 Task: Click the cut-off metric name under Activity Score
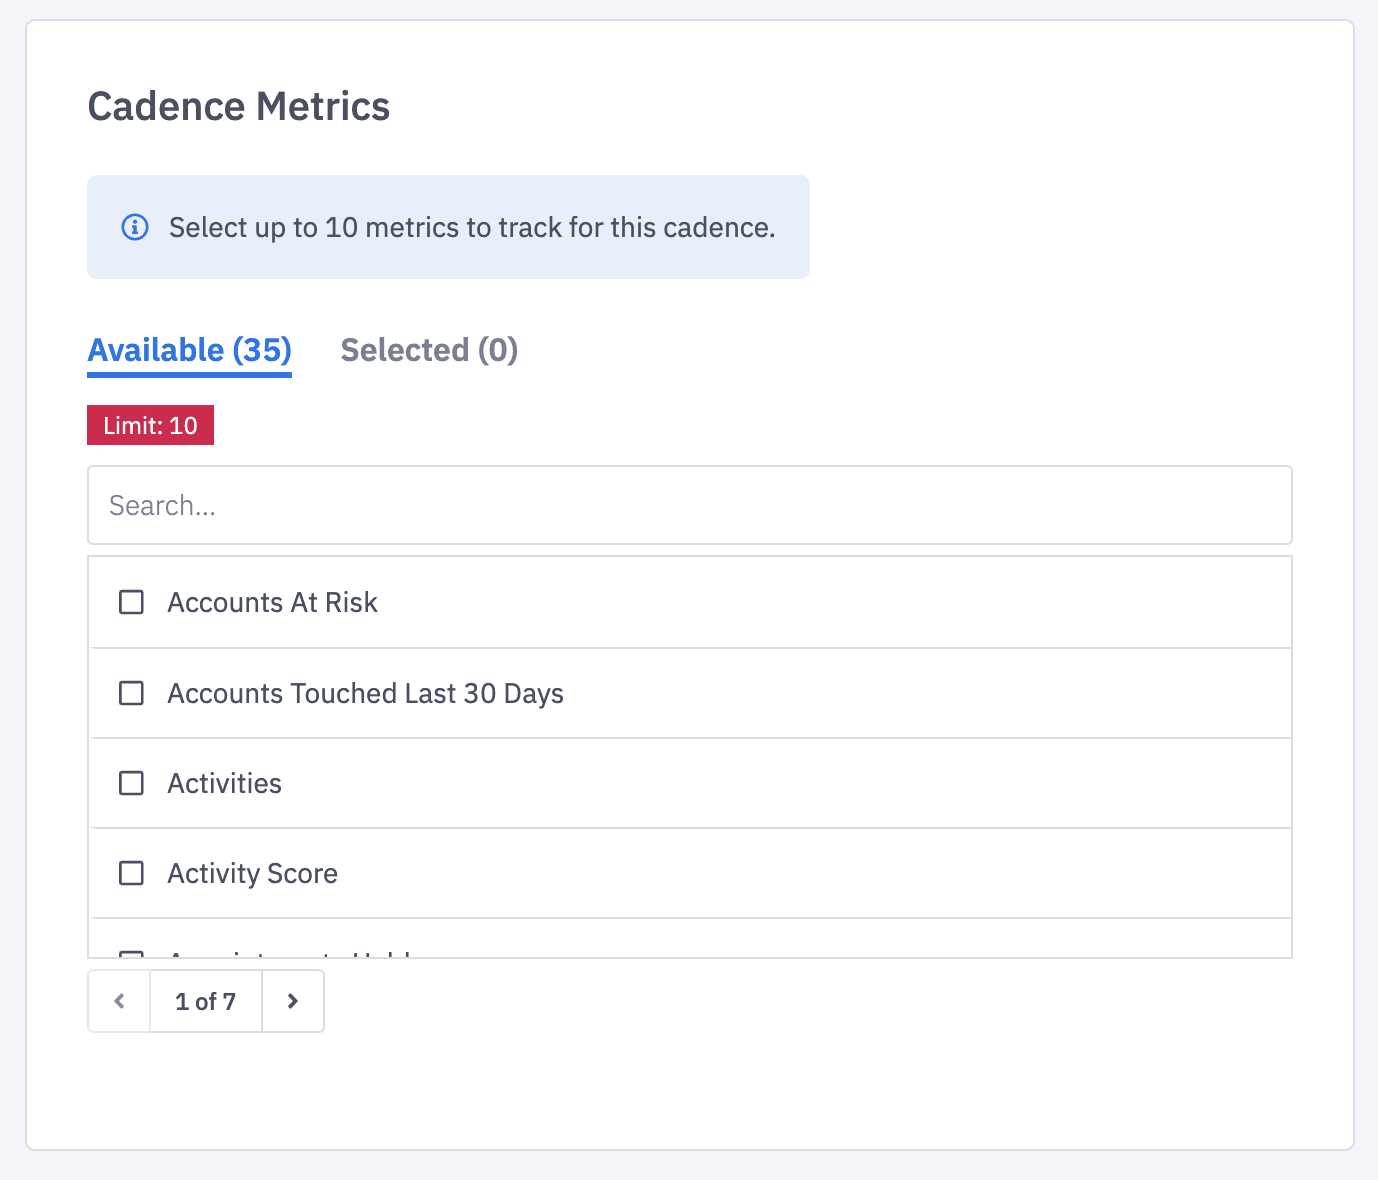pyautogui.click(x=290, y=954)
